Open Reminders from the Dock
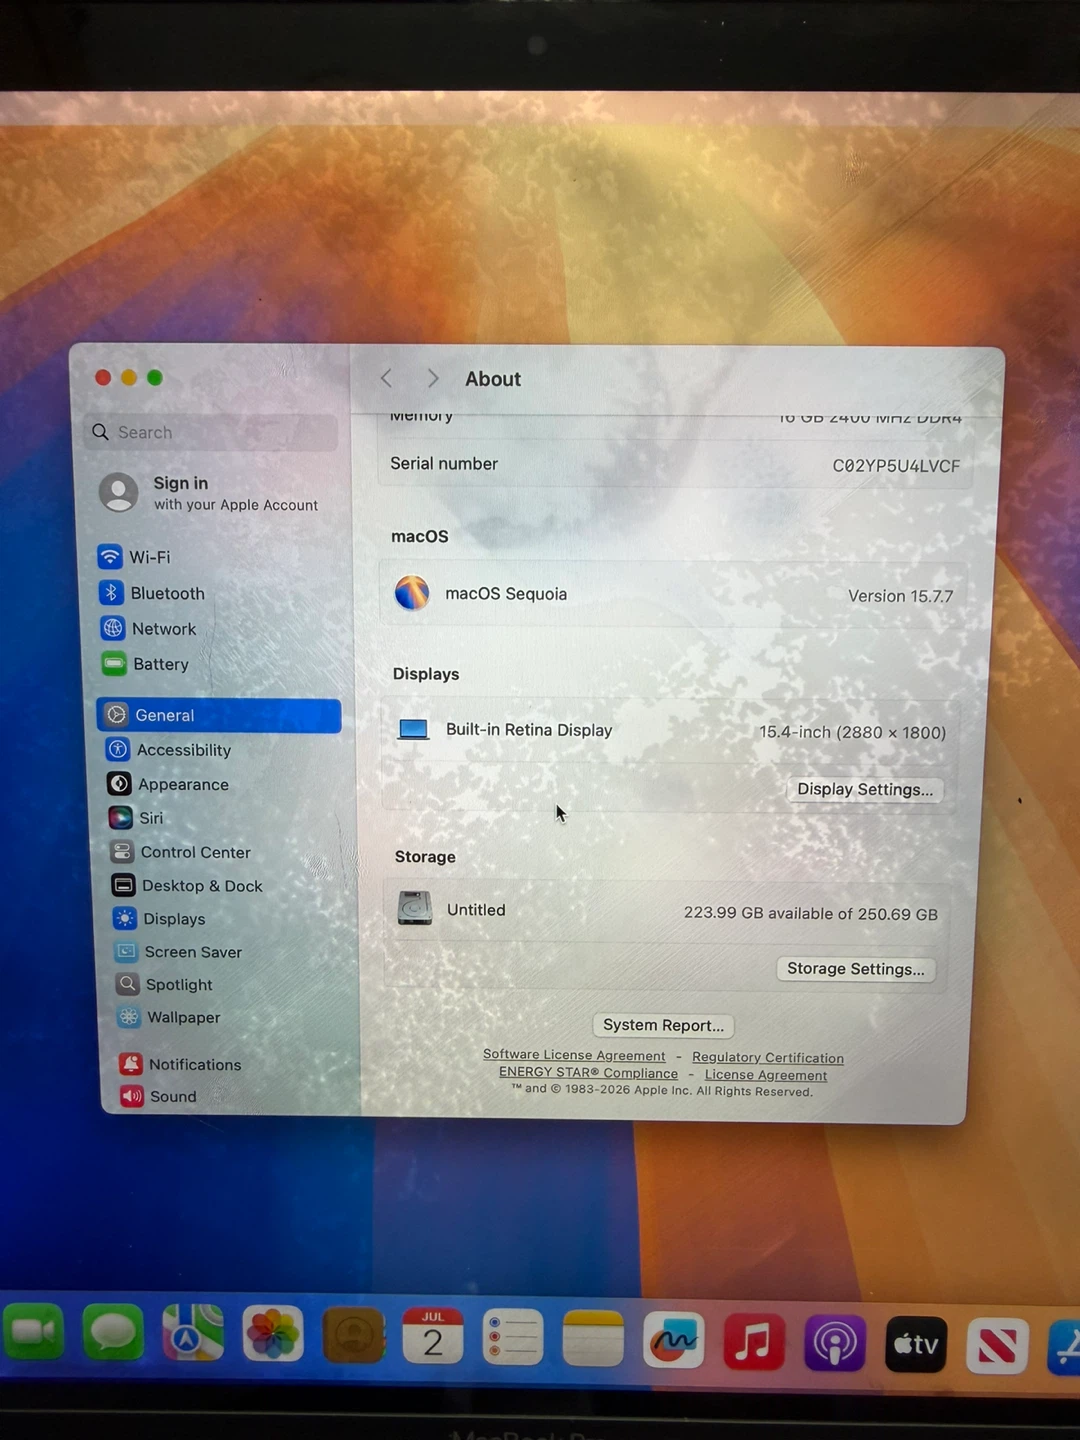Image resolution: width=1080 pixels, height=1440 pixels. click(x=513, y=1337)
